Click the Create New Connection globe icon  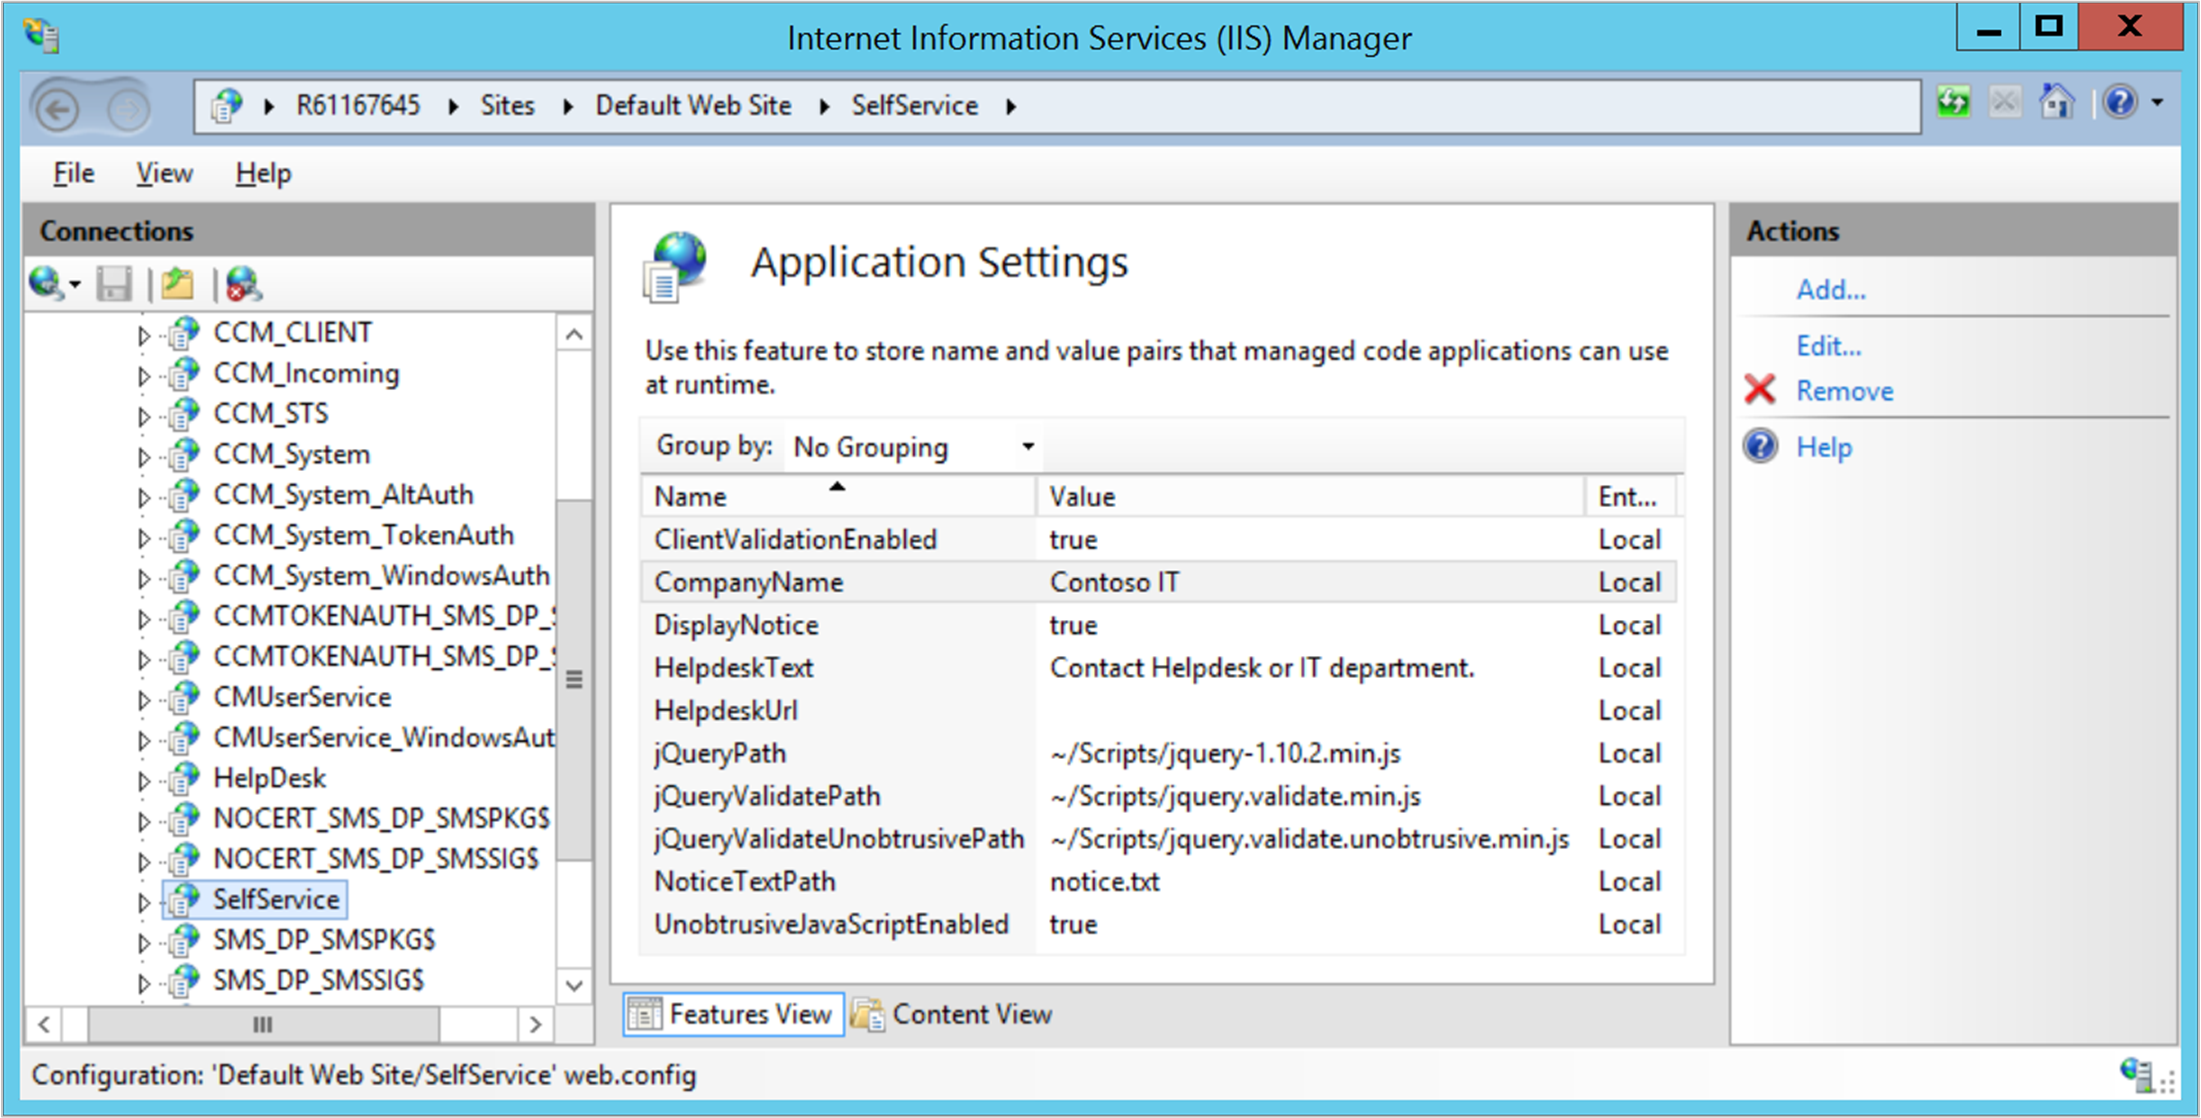(x=46, y=284)
